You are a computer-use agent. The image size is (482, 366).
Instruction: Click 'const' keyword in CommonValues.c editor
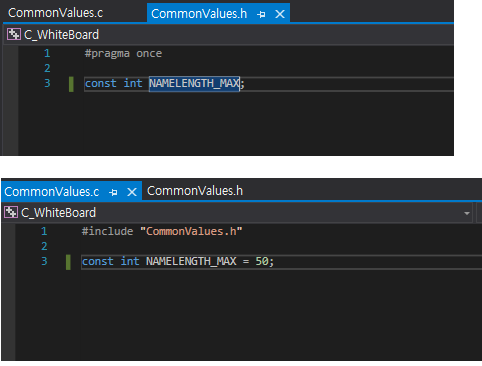[x=98, y=261]
